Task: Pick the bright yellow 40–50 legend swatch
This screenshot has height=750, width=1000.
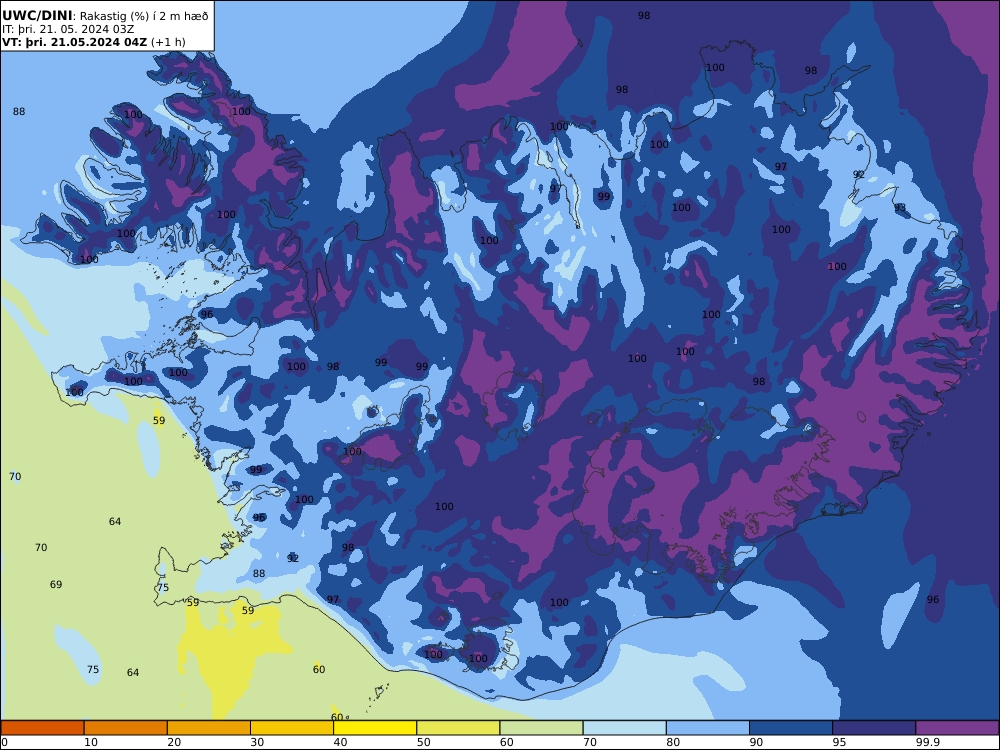Action: tap(375, 728)
